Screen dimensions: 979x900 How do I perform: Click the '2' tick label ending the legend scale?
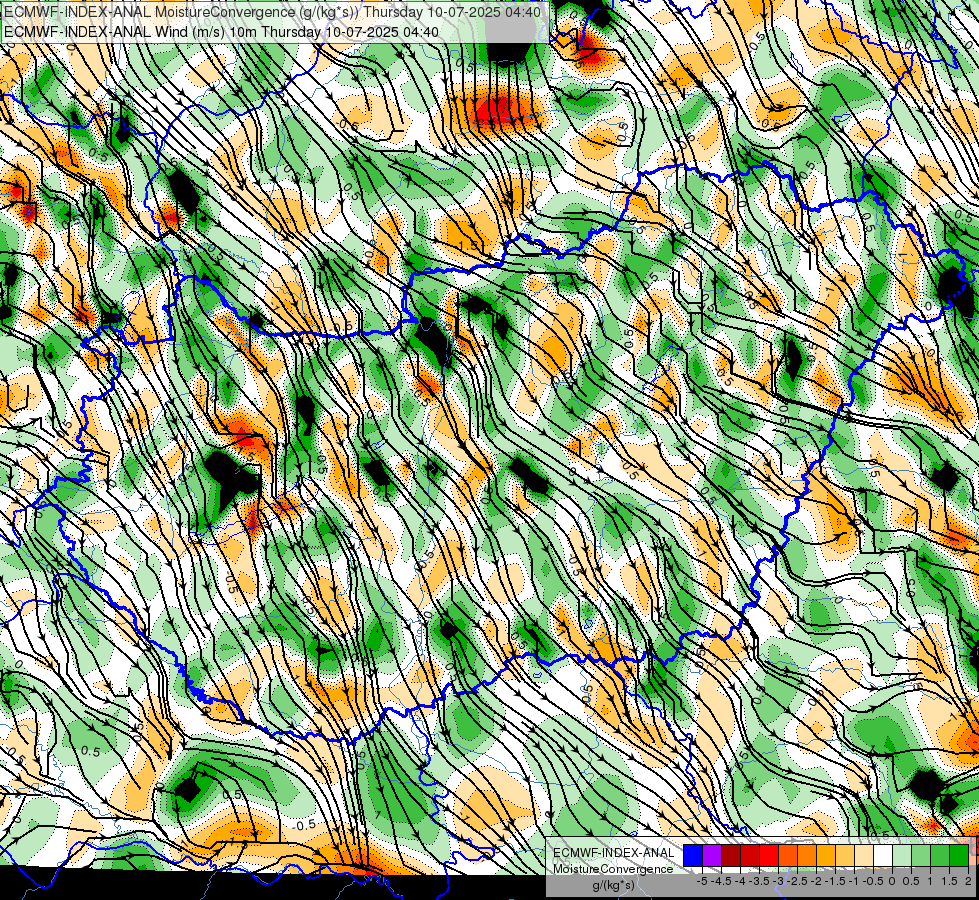(x=968, y=881)
